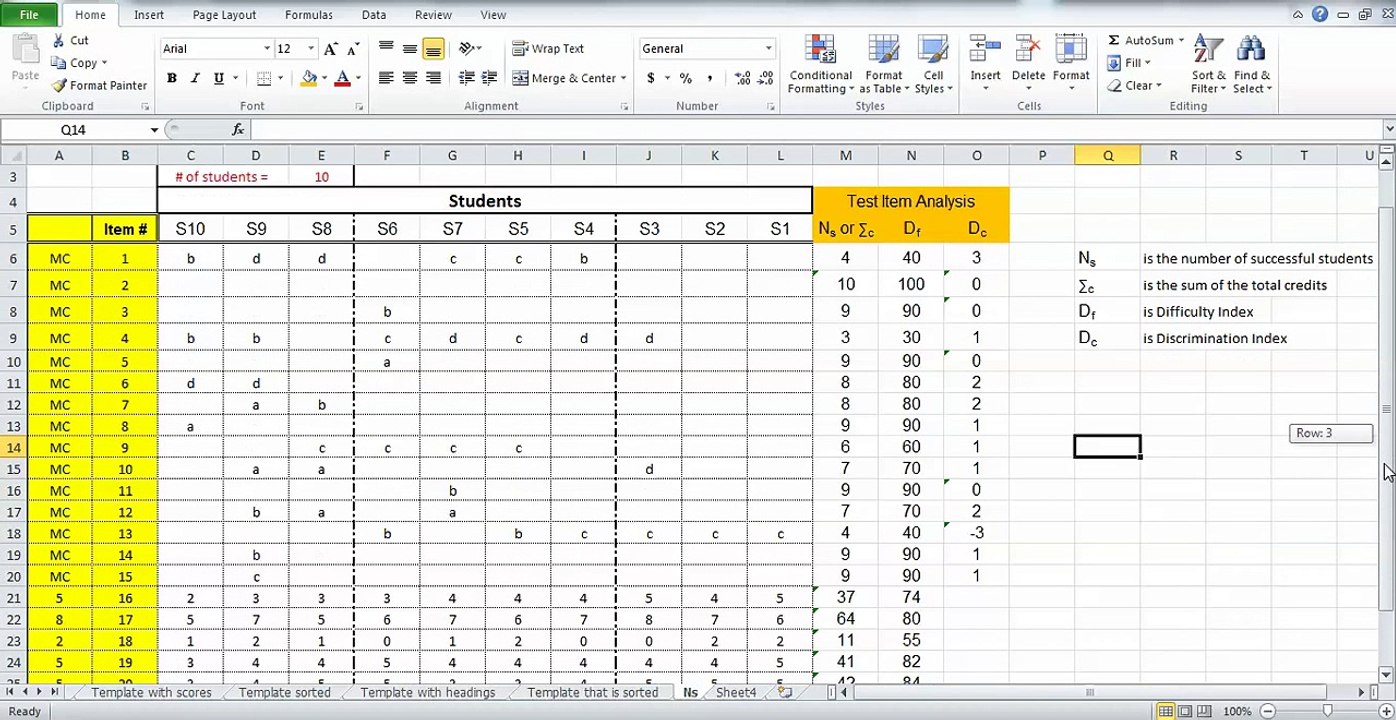Open Find & Select menu
This screenshot has width=1396, height=720.
1252,64
